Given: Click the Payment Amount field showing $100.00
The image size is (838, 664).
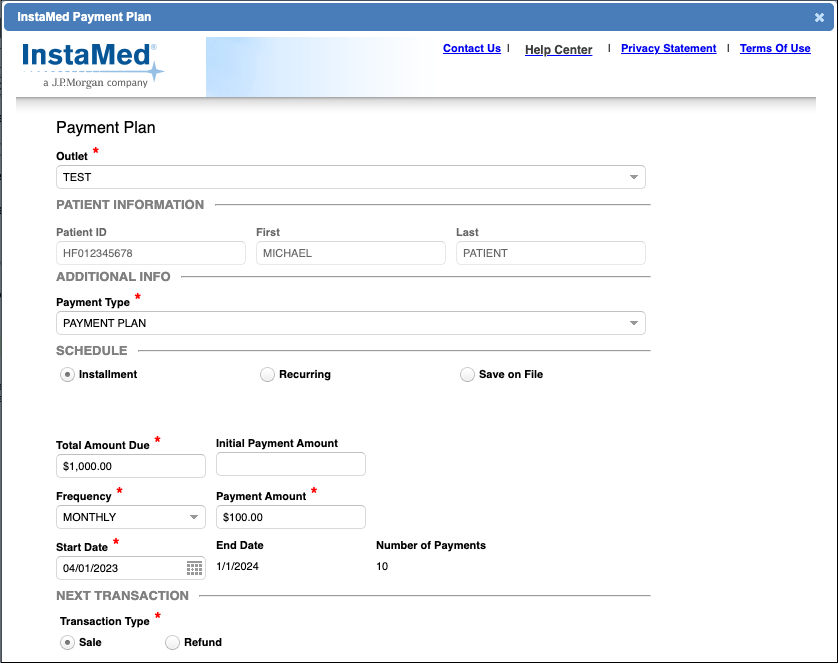Looking at the screenshot, I should (291, 517).
